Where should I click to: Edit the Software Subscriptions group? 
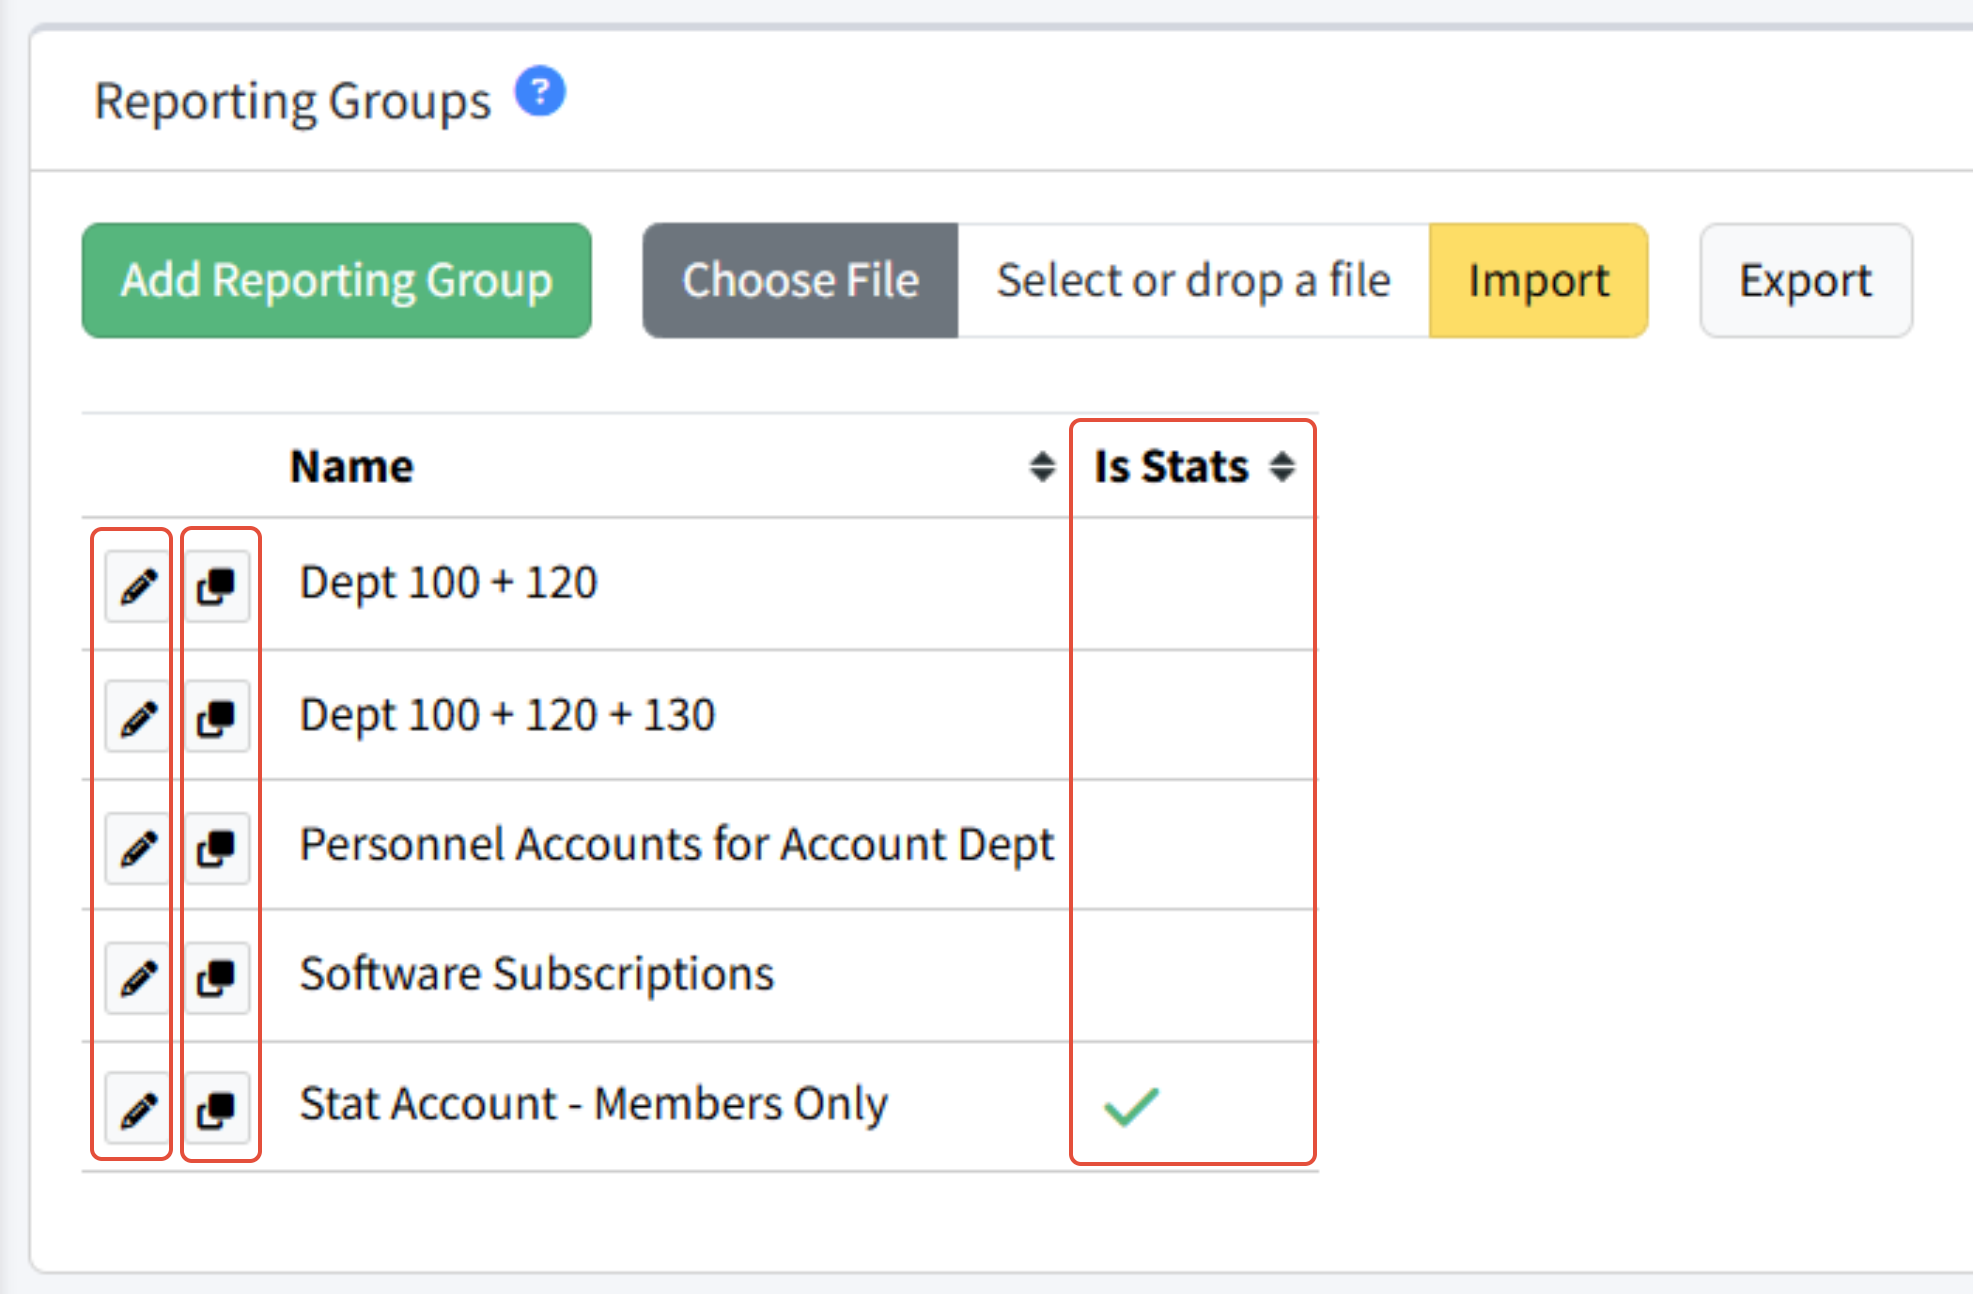point(138,978)
